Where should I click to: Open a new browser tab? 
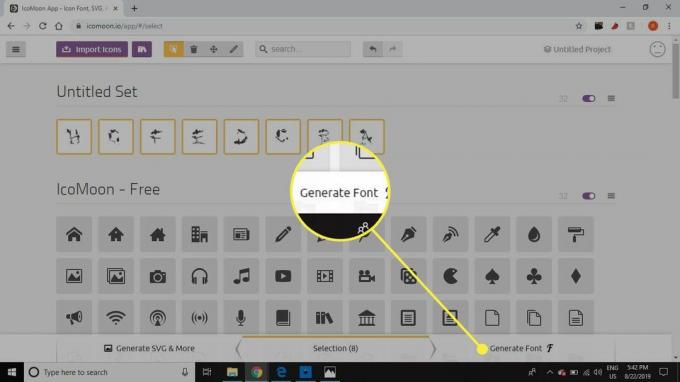point(134,8)
